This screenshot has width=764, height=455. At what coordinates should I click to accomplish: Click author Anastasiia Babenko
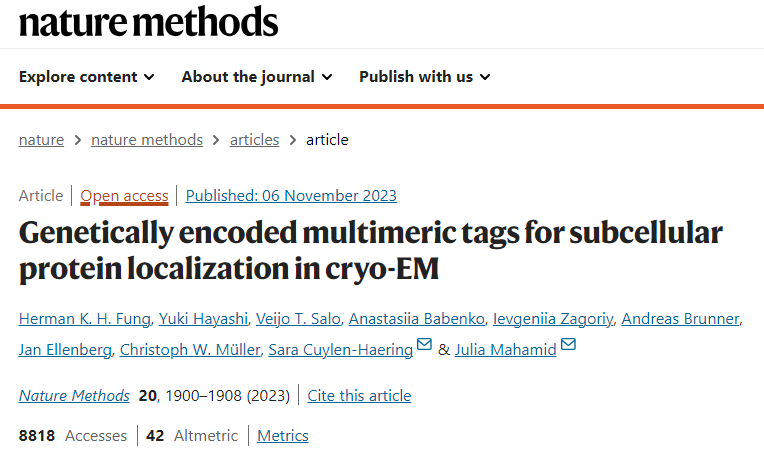pyautogui.click(x=417, y=319)
